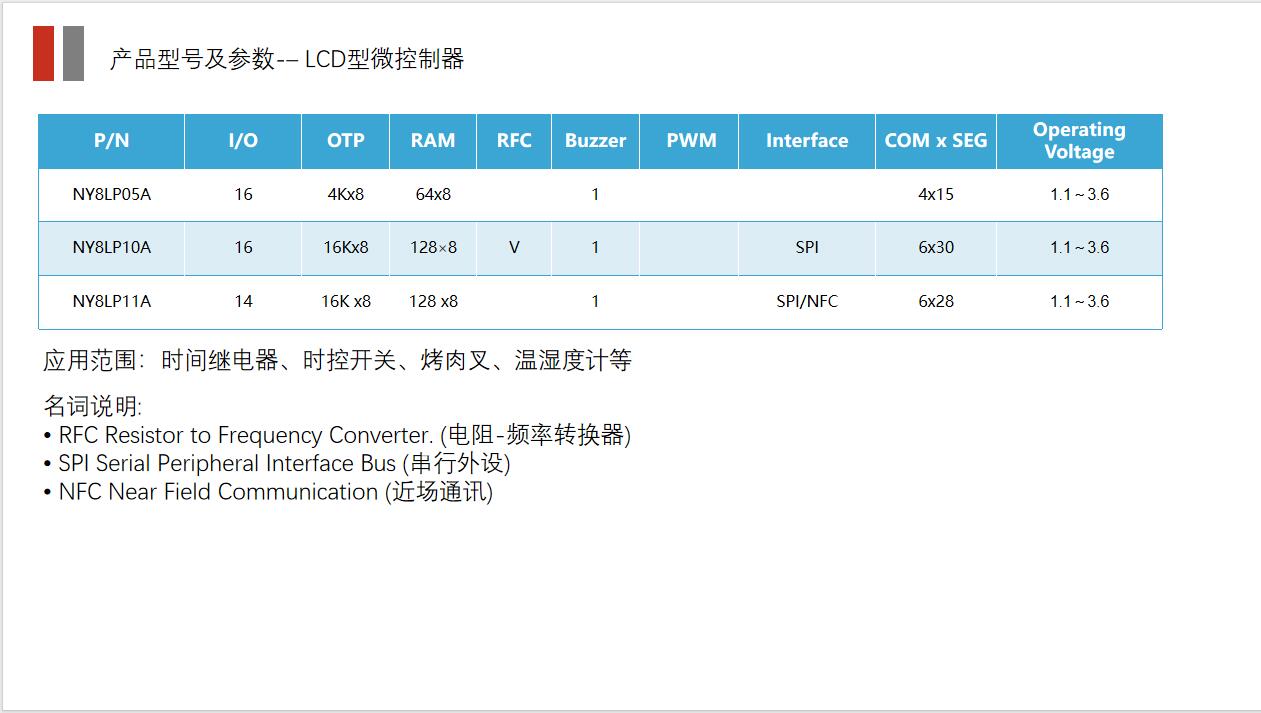Click OTP value 16K x8 for NY8LP11A
1261x713 pixels.
[346, 301]
